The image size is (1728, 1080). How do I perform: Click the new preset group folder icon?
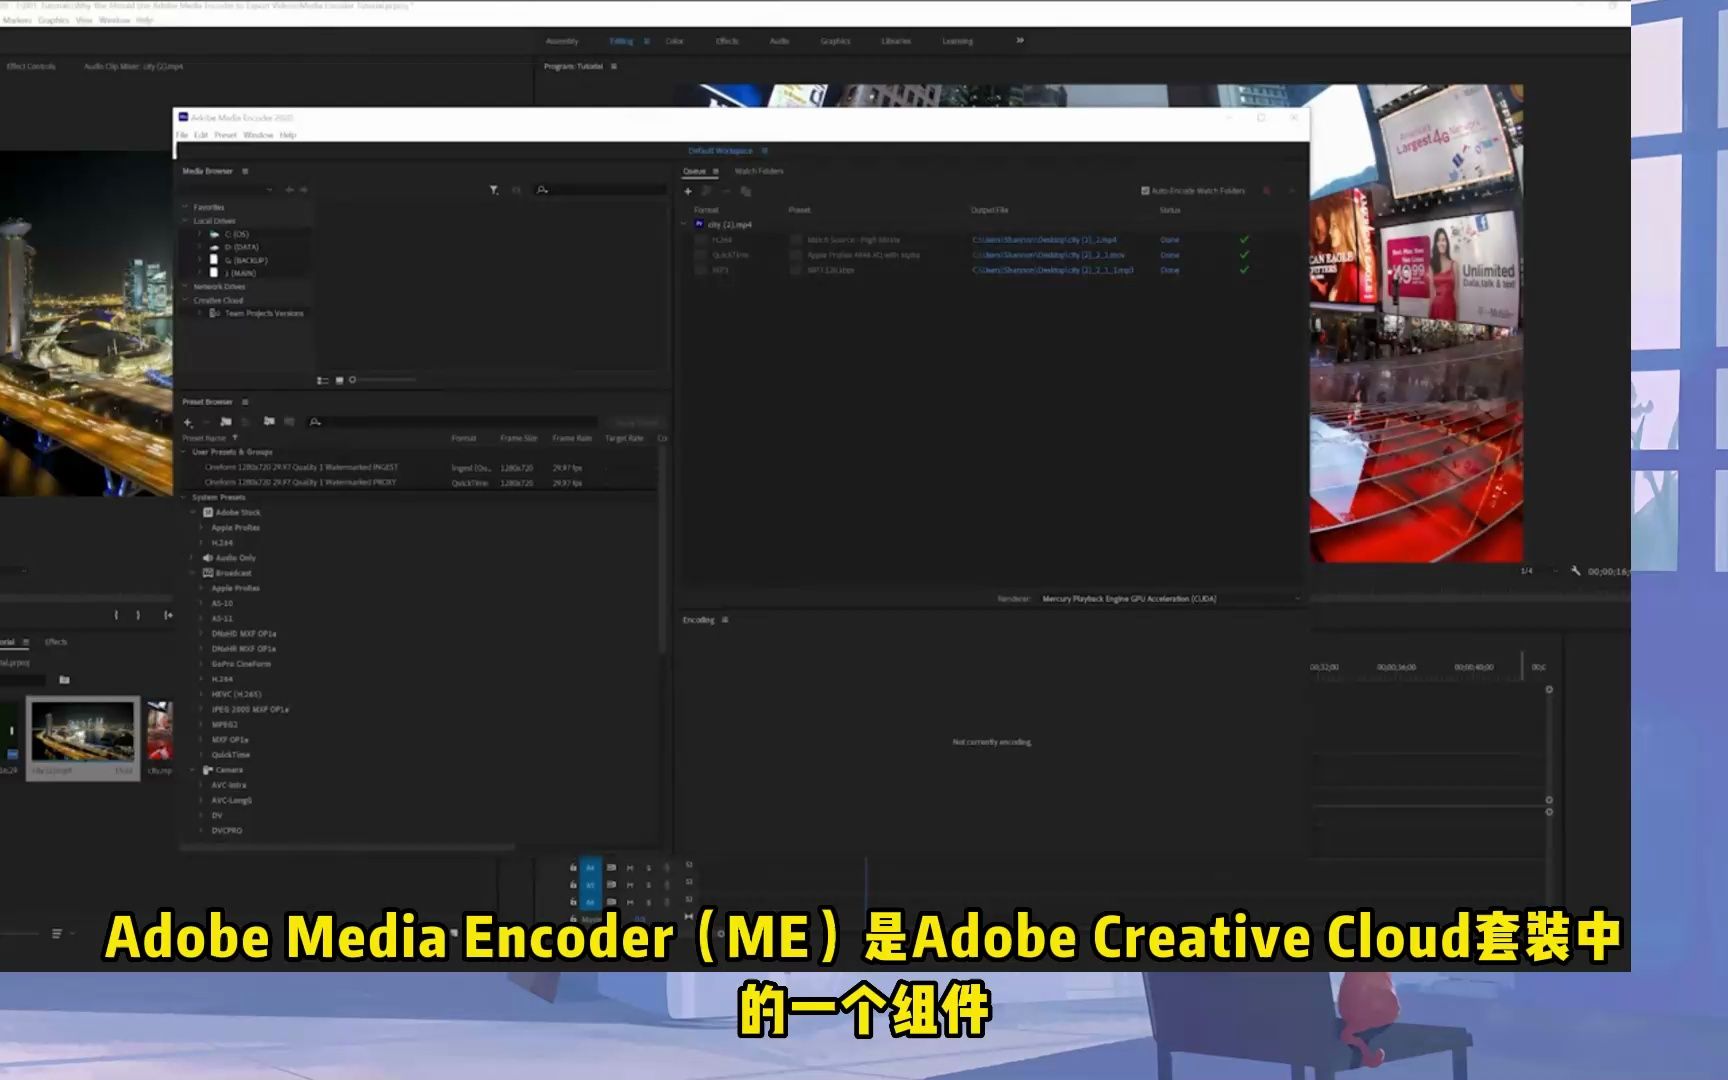point(226,422)
